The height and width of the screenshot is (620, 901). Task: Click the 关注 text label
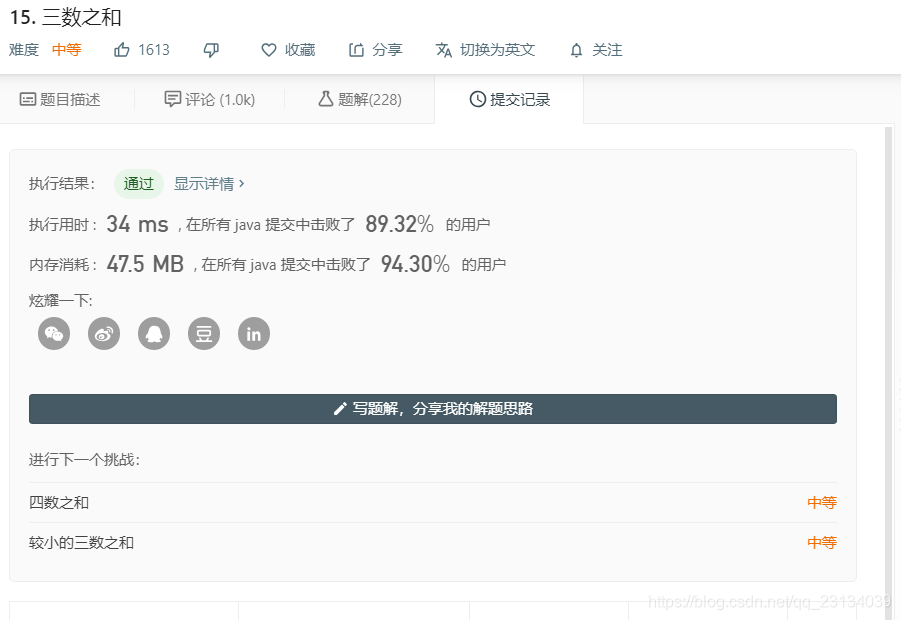click(x=607, y=50)
